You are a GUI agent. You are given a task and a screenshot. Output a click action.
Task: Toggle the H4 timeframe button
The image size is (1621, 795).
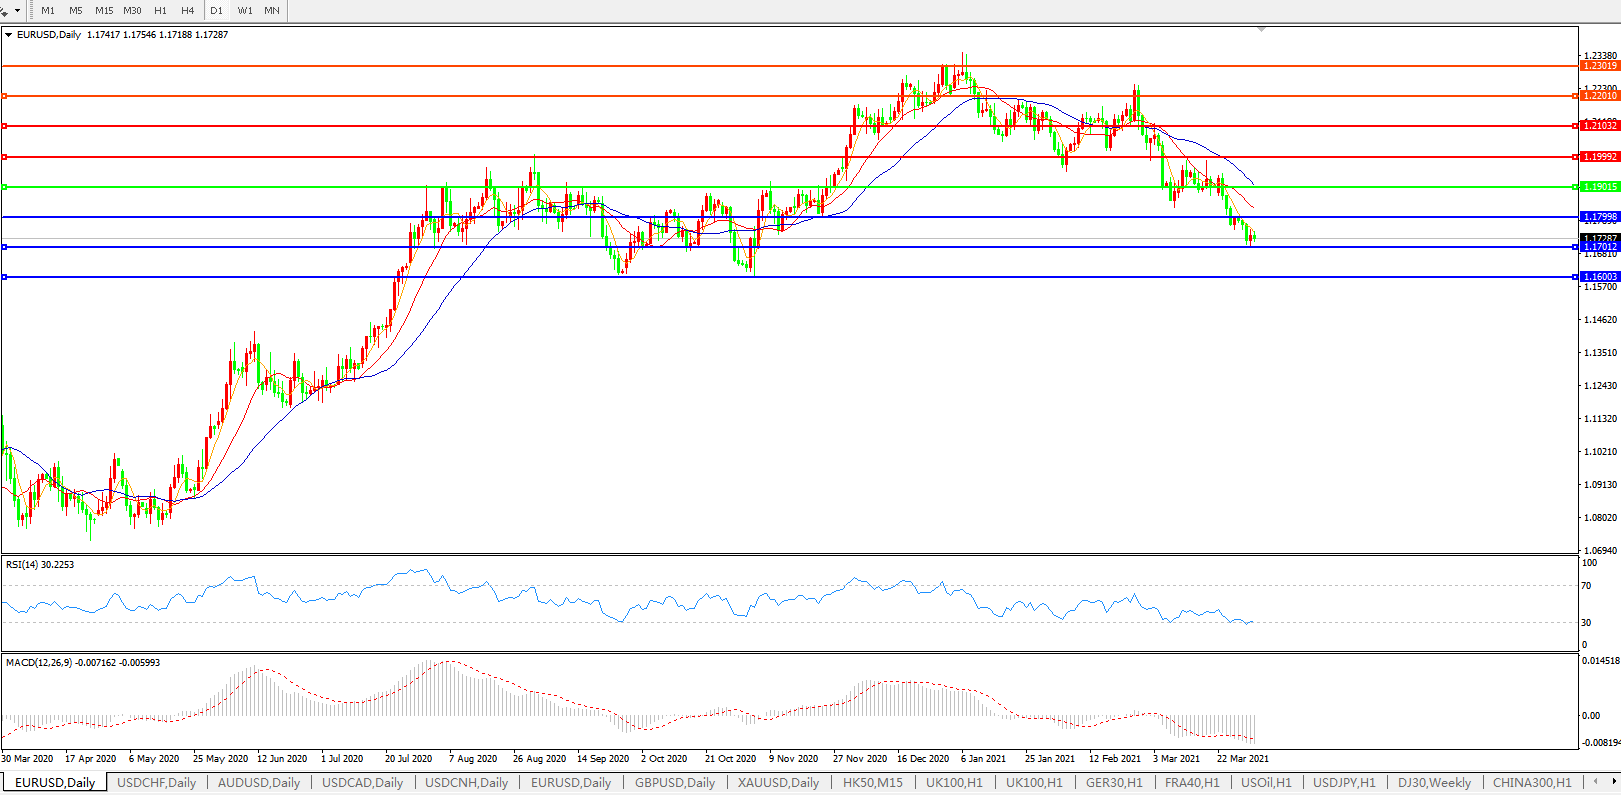(x=188, y=10)
